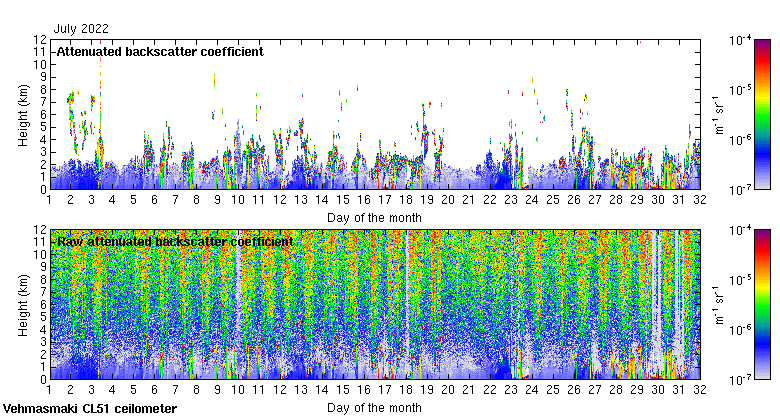780x420 pixels.
Task: Click the m⁻¹ sr⁻¹ unit label of the raw backscatter color bar
Action: [719, 305]
